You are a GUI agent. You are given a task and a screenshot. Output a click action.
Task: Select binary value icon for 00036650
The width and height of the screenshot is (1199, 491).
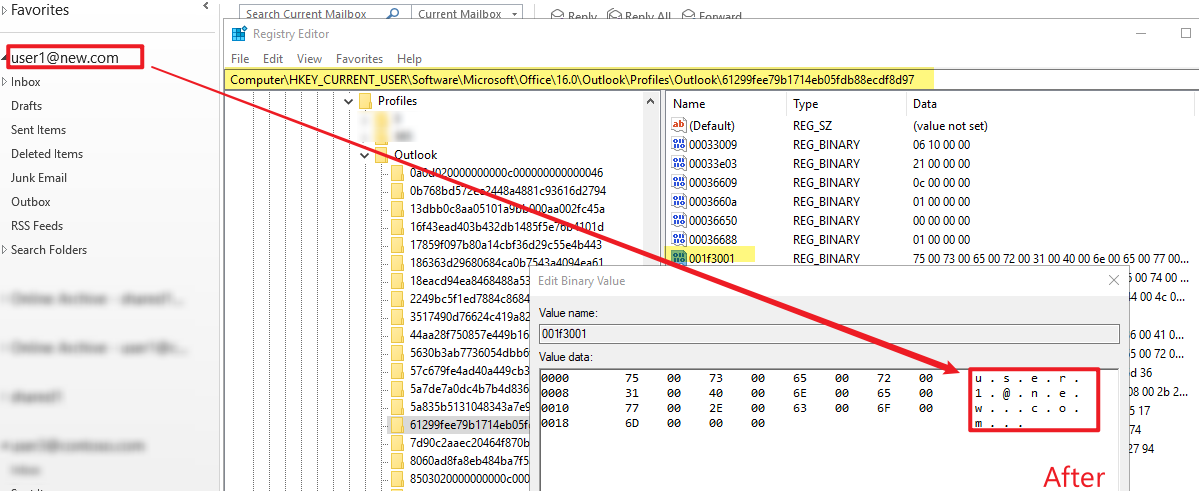(x=678, y=220)
